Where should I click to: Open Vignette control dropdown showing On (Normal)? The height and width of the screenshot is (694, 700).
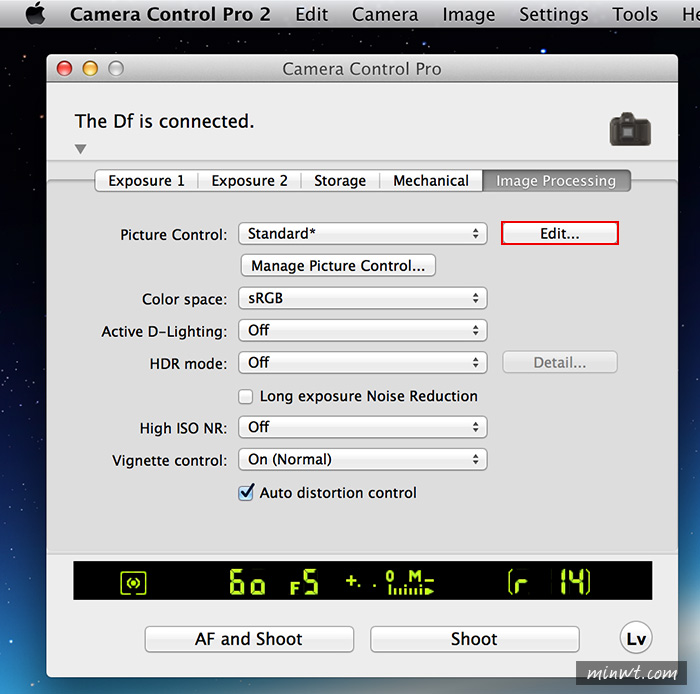pyautogui.click(x=362, y=460)
